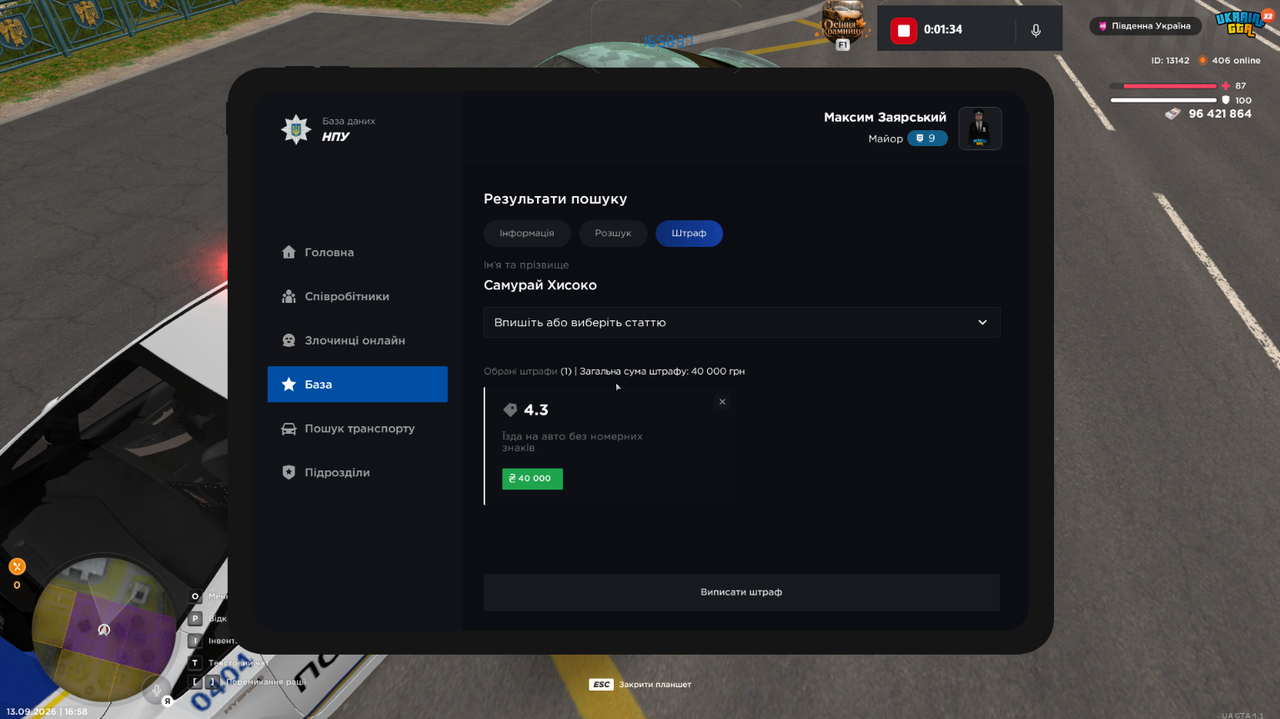Click the Південна Україна server badge
Image resolution: width=1280 pixels, height=719 pixels.
tap(1146, 26)
